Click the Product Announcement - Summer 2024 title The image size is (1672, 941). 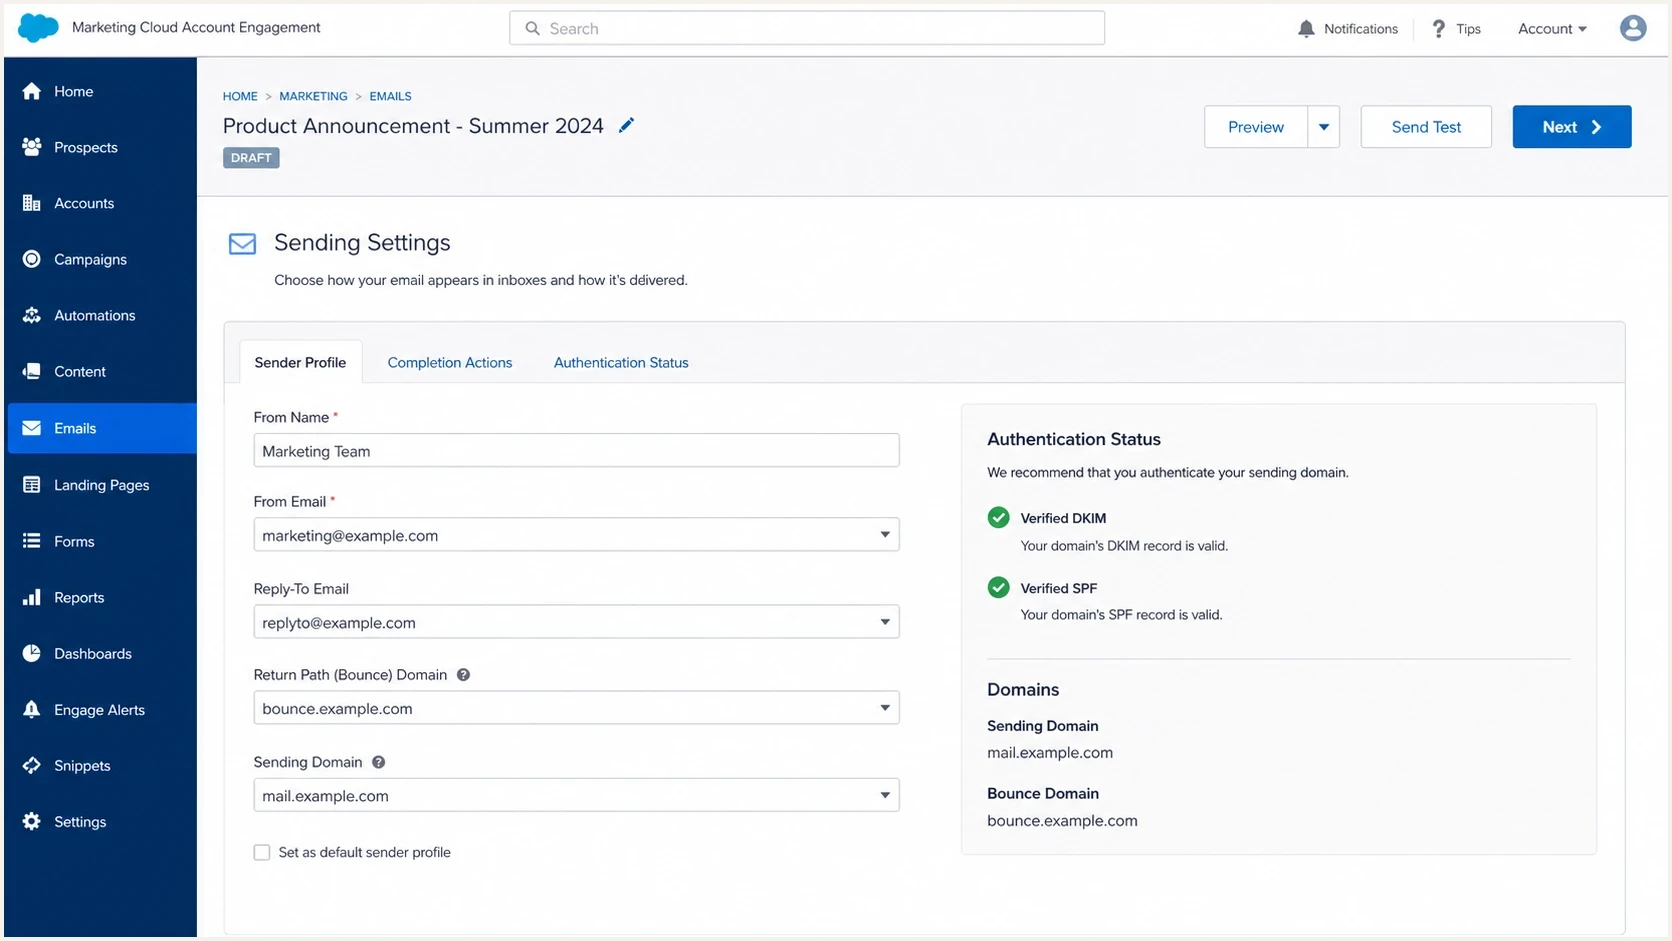pyautogui.click(x=413, y=126)
